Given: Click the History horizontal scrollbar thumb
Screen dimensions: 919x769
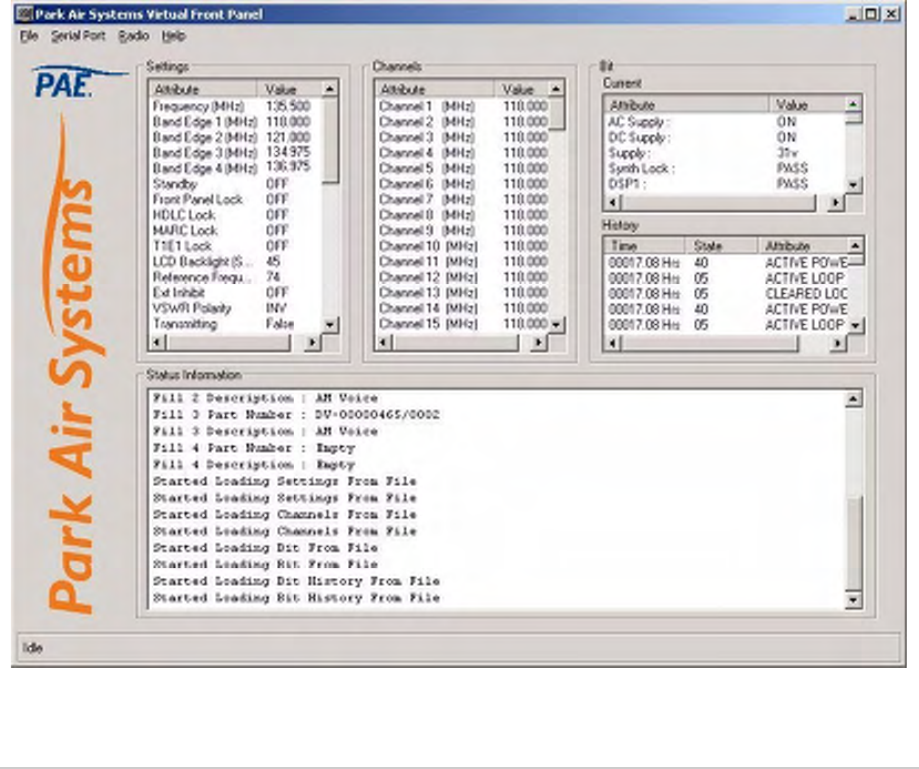Looking at the screenshot, I should [709, 343].
